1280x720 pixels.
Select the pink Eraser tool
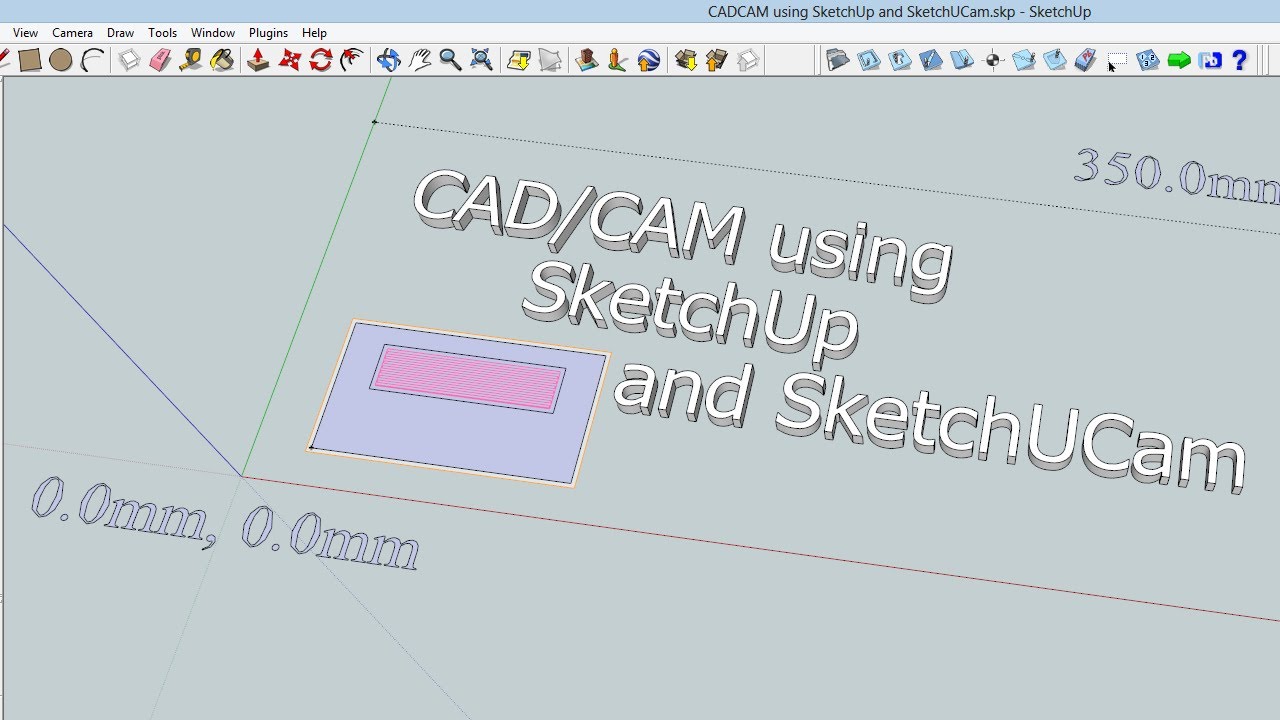(160, 60)
